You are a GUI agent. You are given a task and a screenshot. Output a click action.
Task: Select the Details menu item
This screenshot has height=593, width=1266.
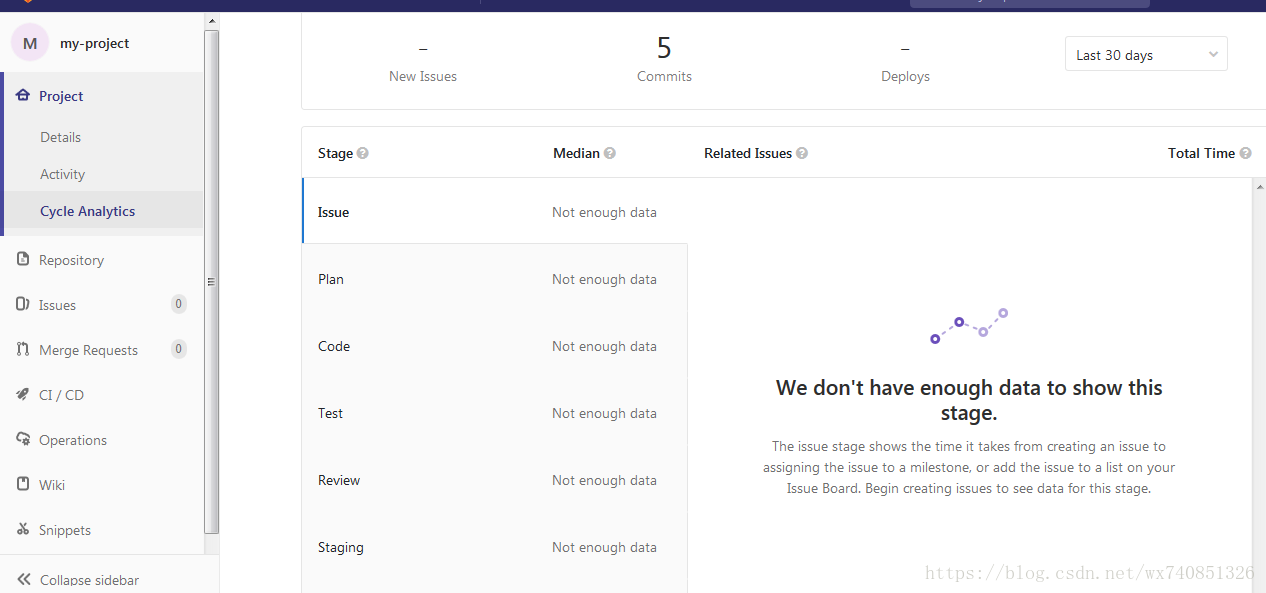coord(61,137)
